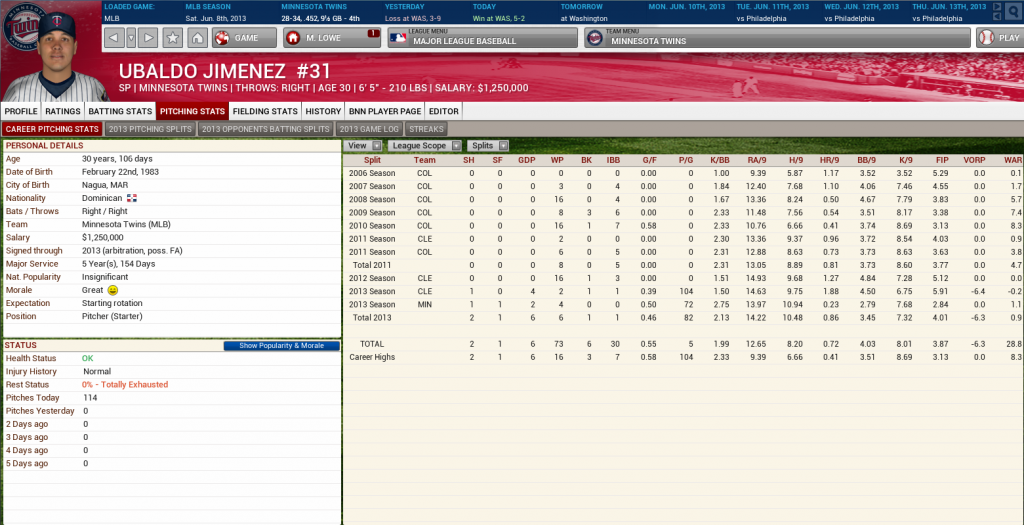Expand the View dropdown
The width and height of the screenshot is (1024, 525).
coord(362,146)
